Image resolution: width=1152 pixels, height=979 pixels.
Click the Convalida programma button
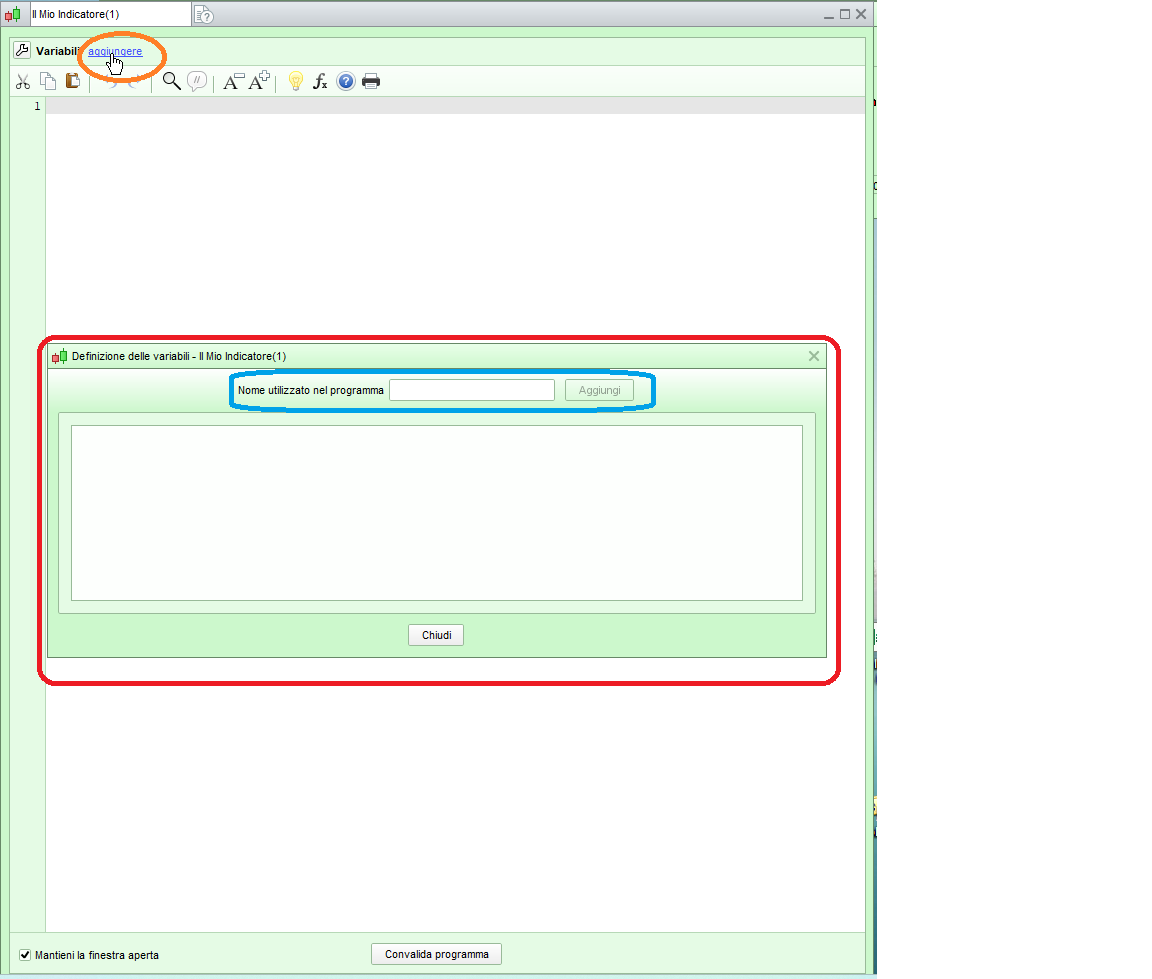coord(436,954)
